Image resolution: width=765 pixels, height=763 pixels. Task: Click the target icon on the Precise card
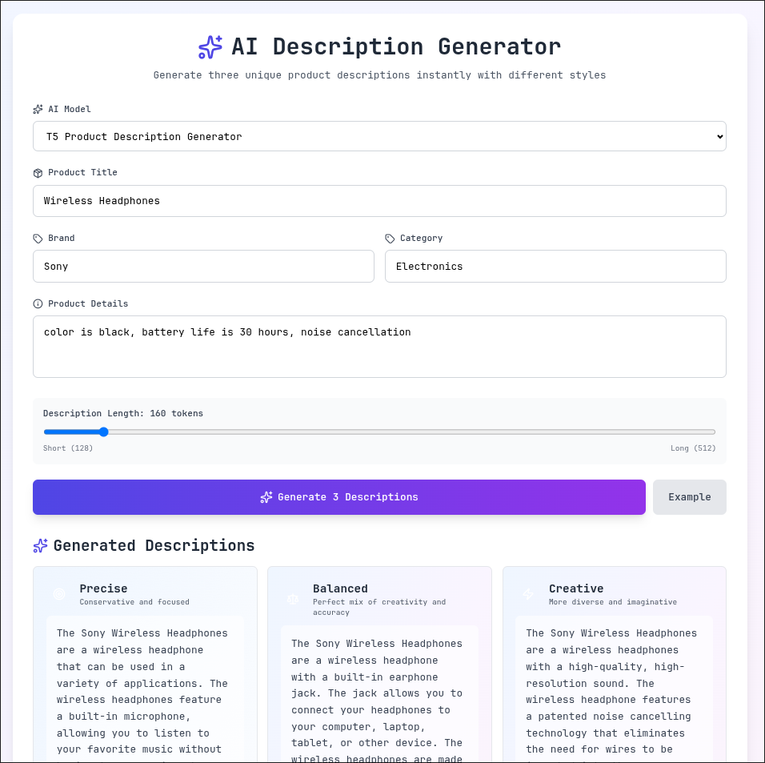59,594
